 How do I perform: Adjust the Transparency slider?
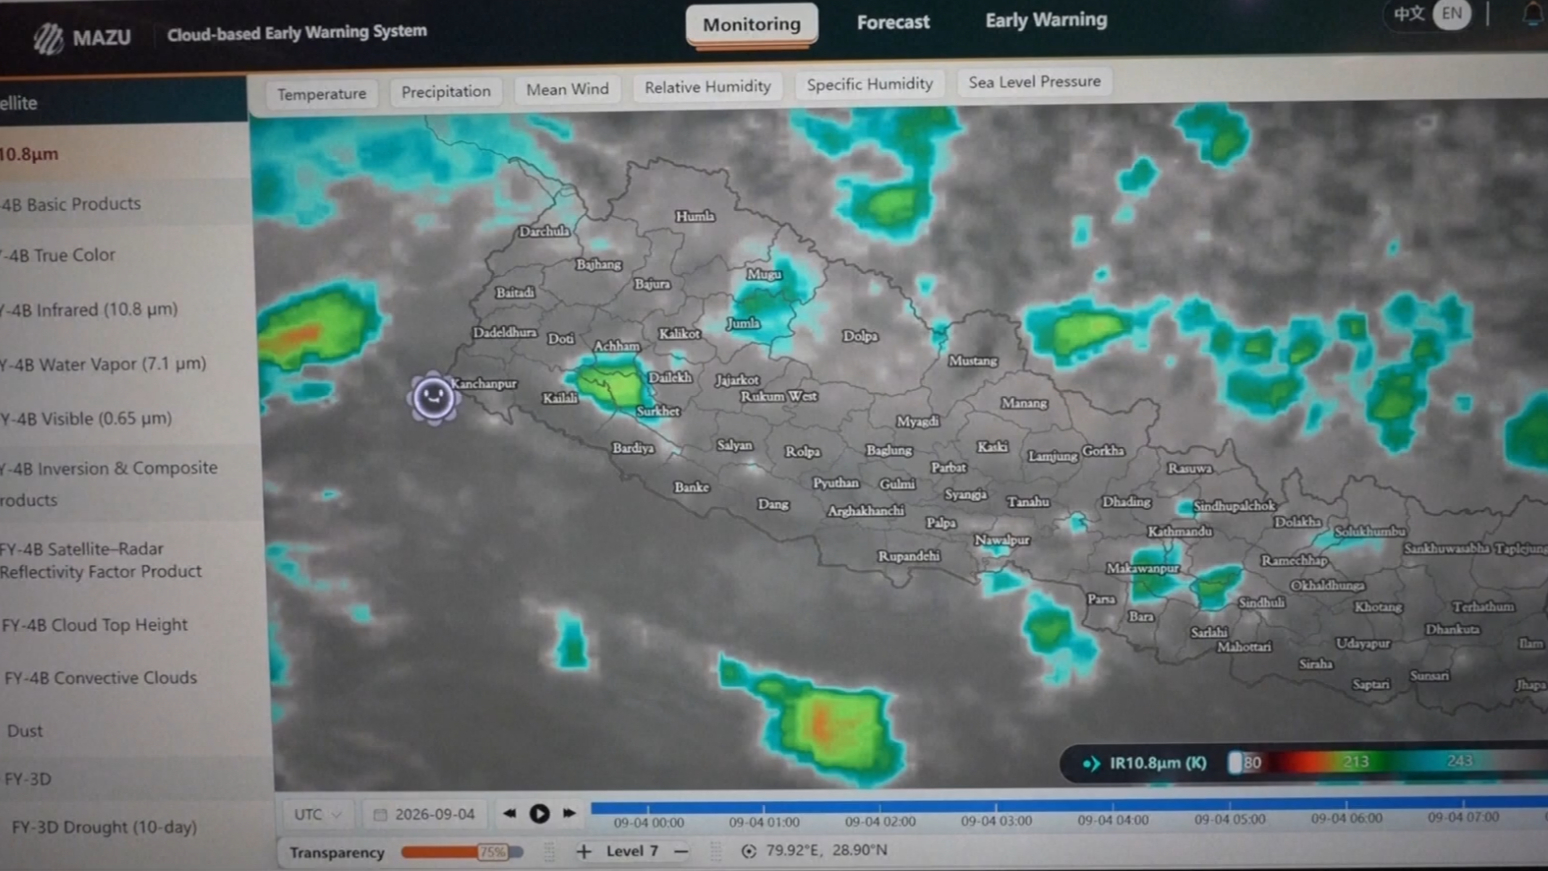pos(462,852)
